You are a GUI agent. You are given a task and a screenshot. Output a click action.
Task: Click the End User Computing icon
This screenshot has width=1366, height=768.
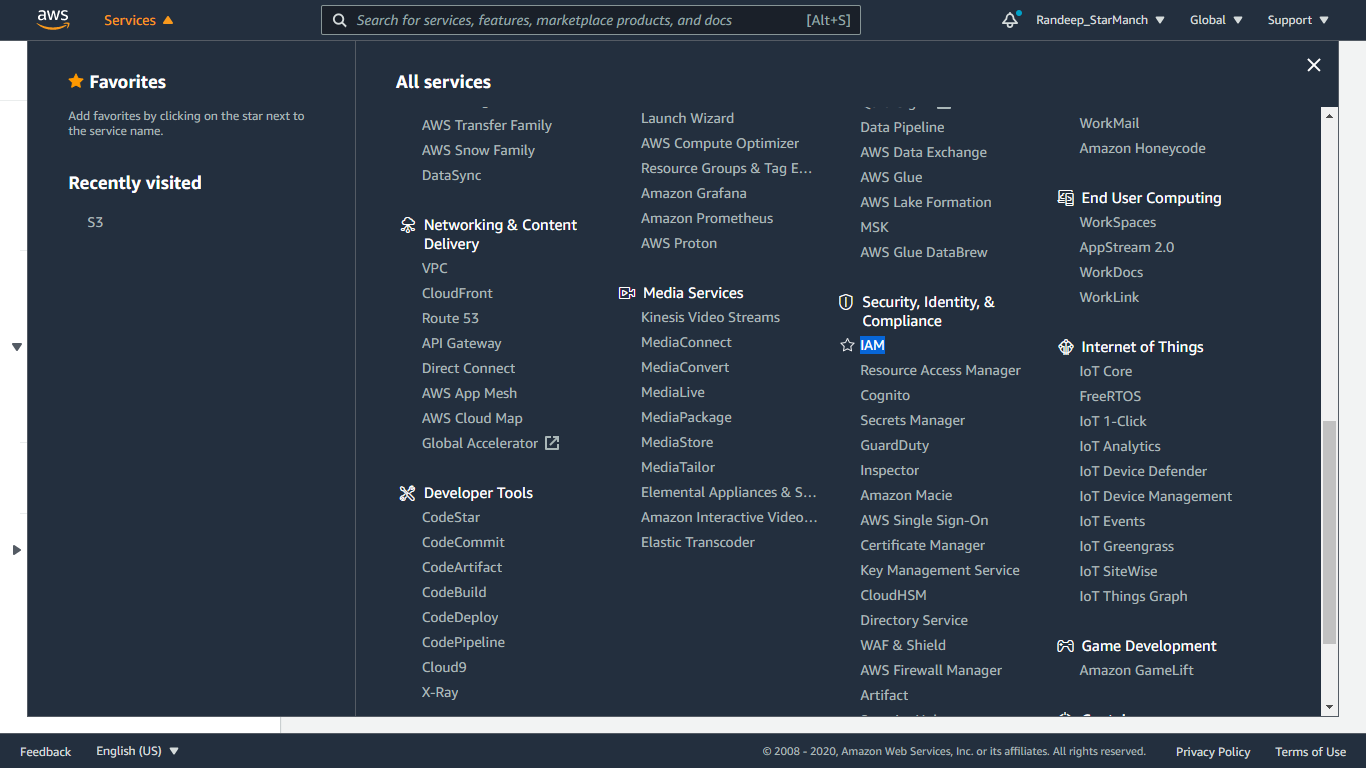click(x=1066, y=198)
